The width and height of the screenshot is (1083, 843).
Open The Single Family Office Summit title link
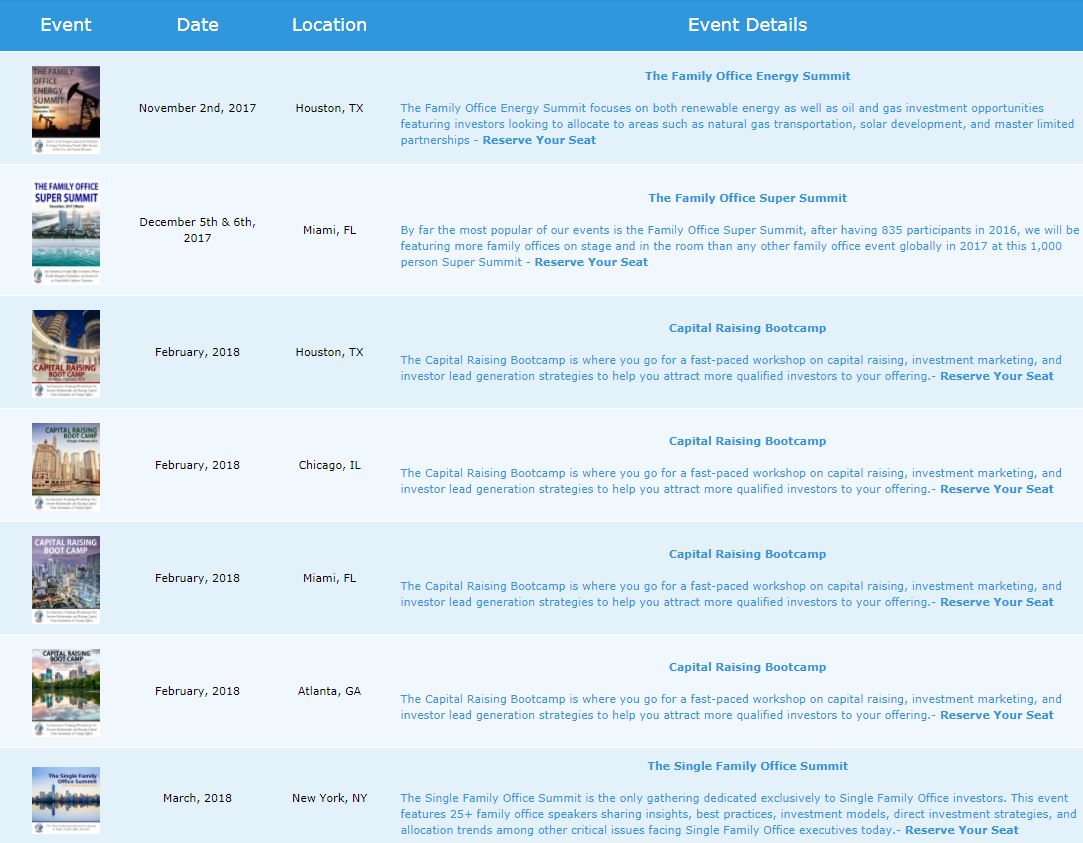[x=747, y=766]
